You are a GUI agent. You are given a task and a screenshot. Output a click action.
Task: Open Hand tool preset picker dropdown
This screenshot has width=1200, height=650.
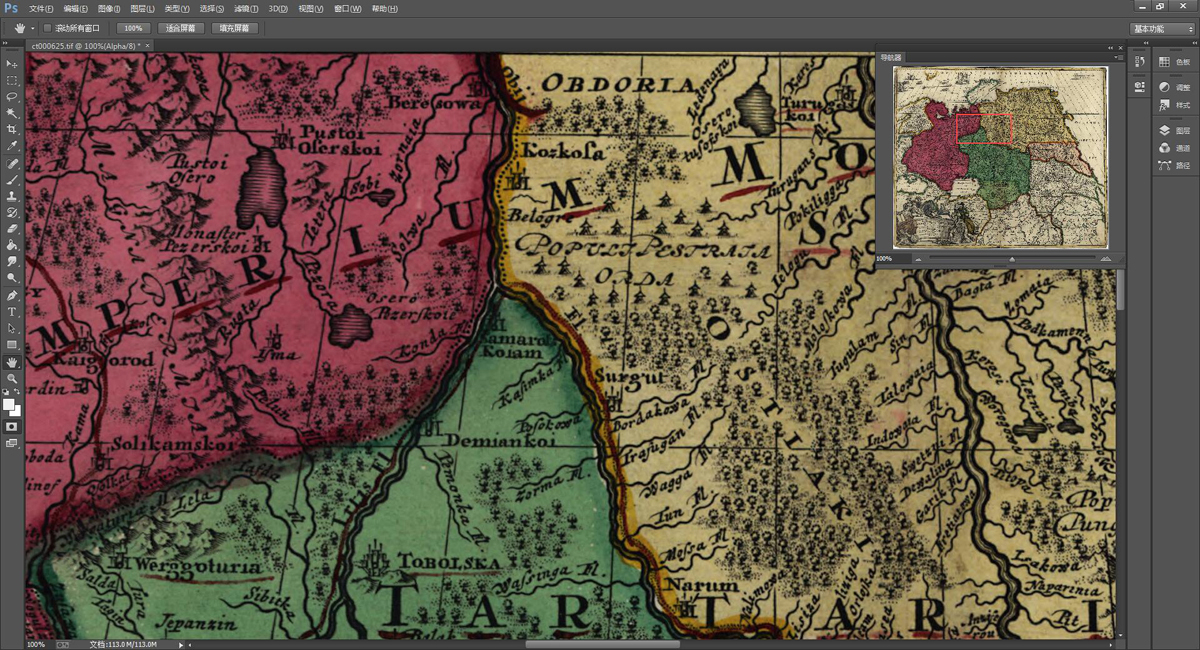pyautogui.click(x=33, y=28)
